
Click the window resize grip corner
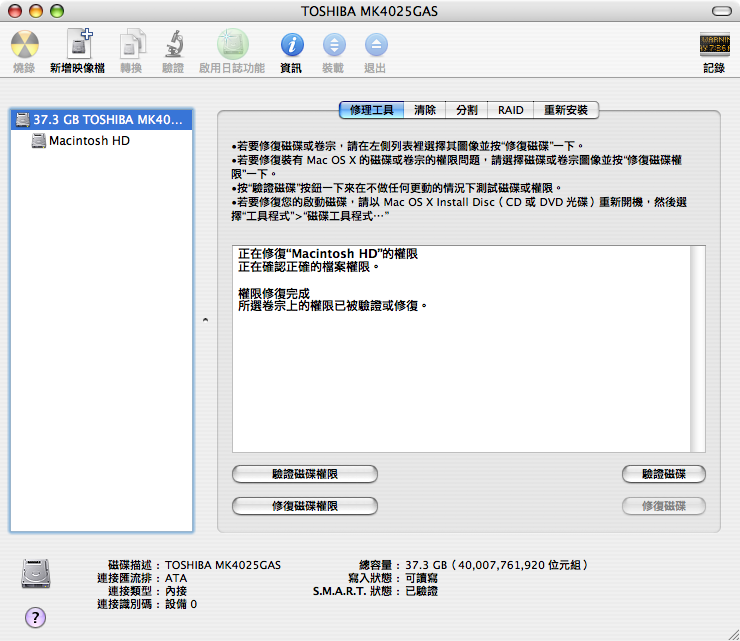click(733, 635)
